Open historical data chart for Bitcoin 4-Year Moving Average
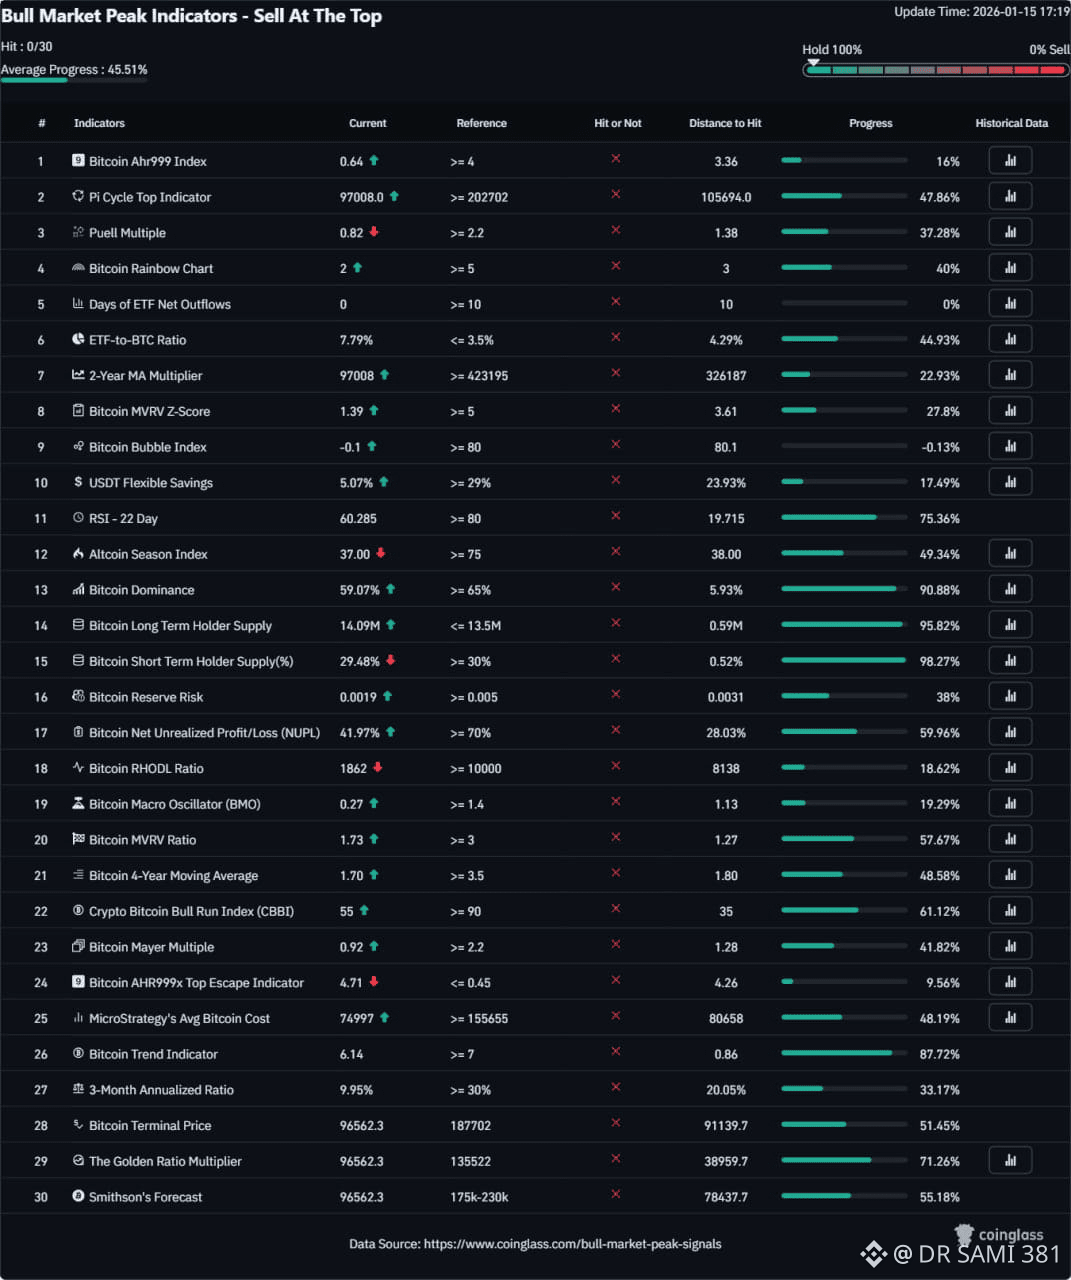Image resolution: width=1071 pixels, height=1280 pixels. (1010, 875)
